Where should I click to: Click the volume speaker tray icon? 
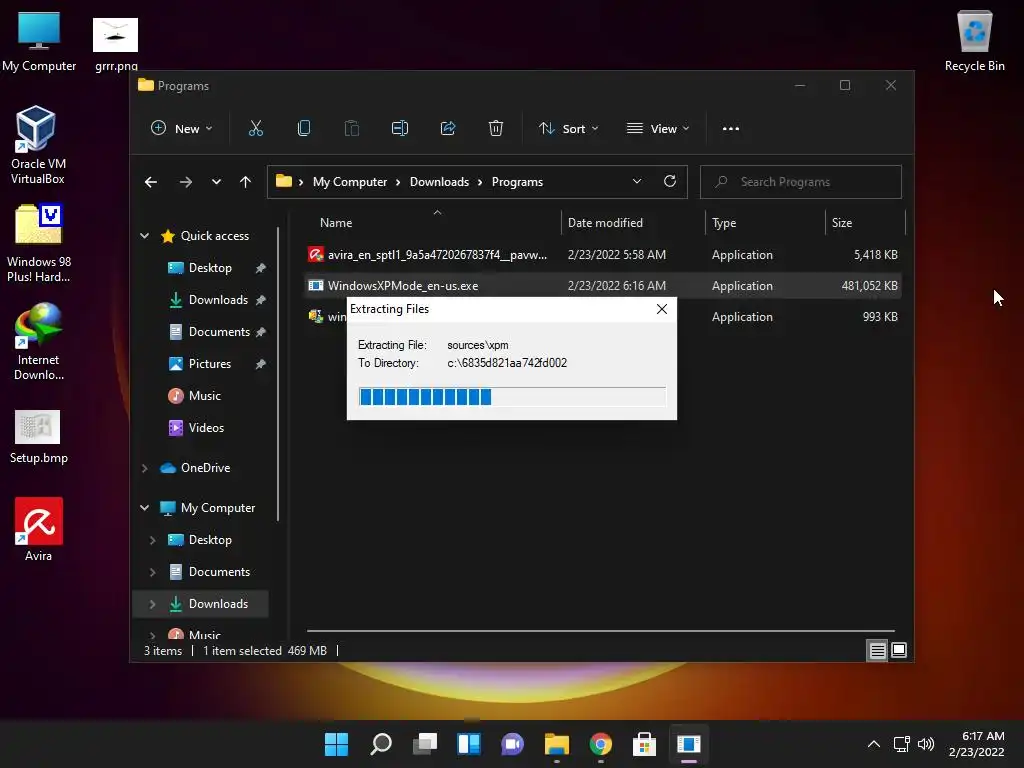925,744
